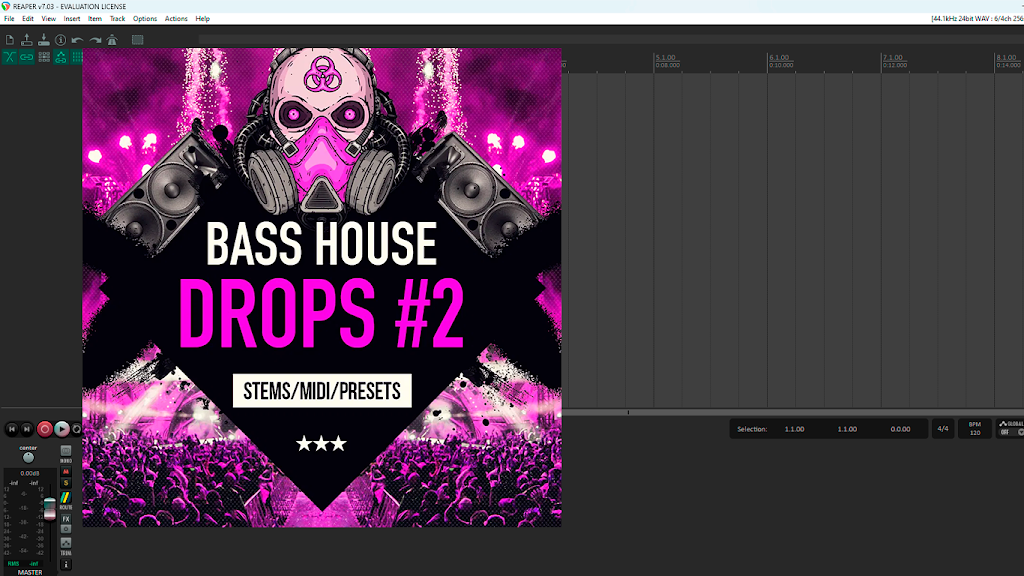
Task: Mute the Master track with M button
Action: (x=66, y=472)
